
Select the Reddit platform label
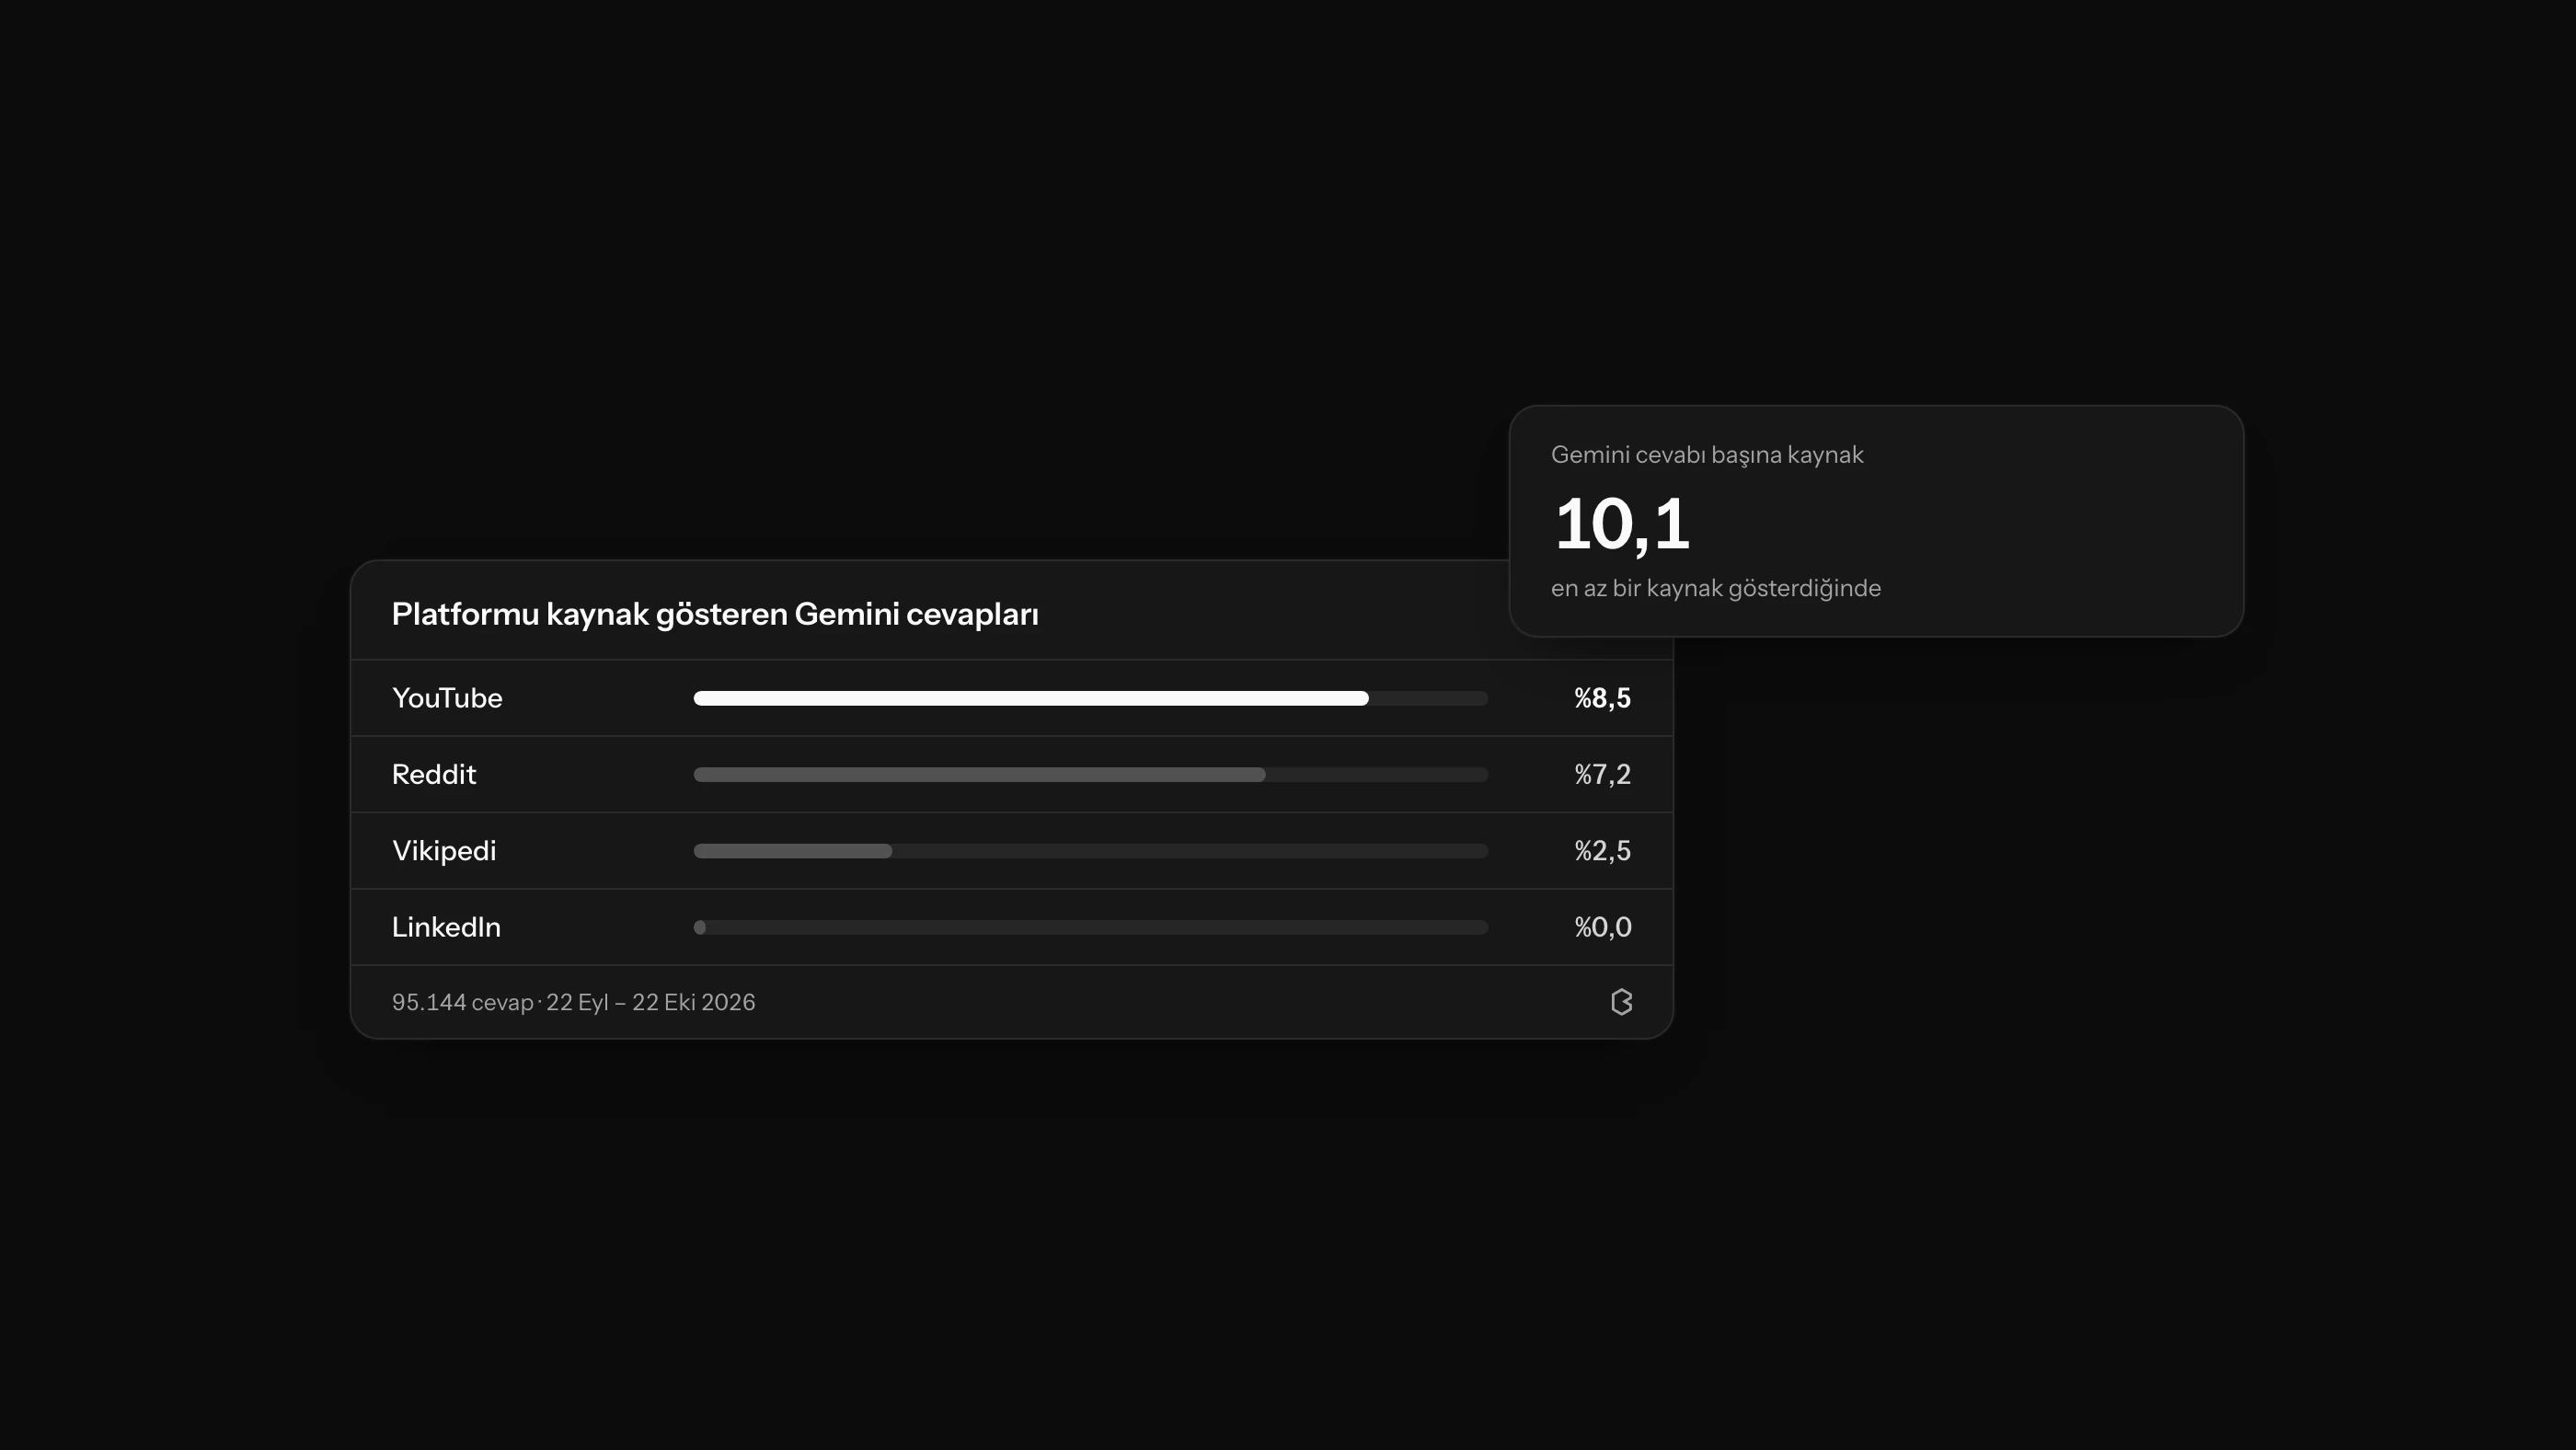[434, 774]
